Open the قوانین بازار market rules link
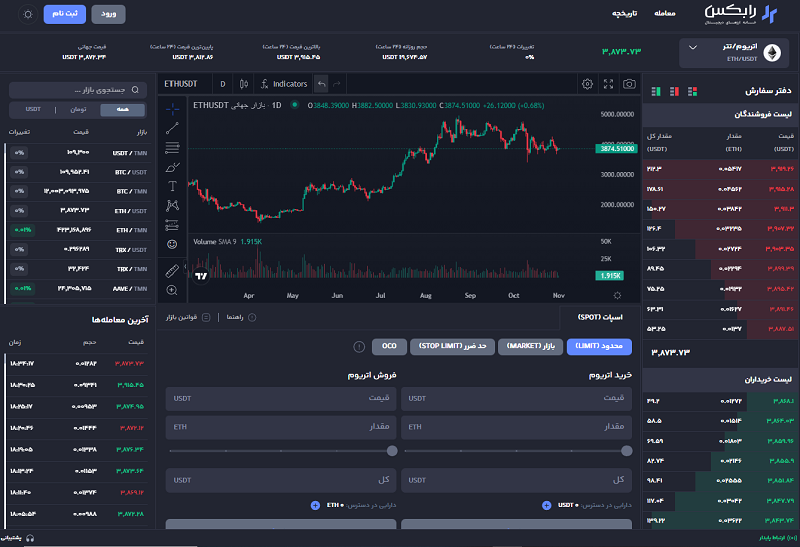The width and height of the screenshot is (800, 547). point(187,317)
